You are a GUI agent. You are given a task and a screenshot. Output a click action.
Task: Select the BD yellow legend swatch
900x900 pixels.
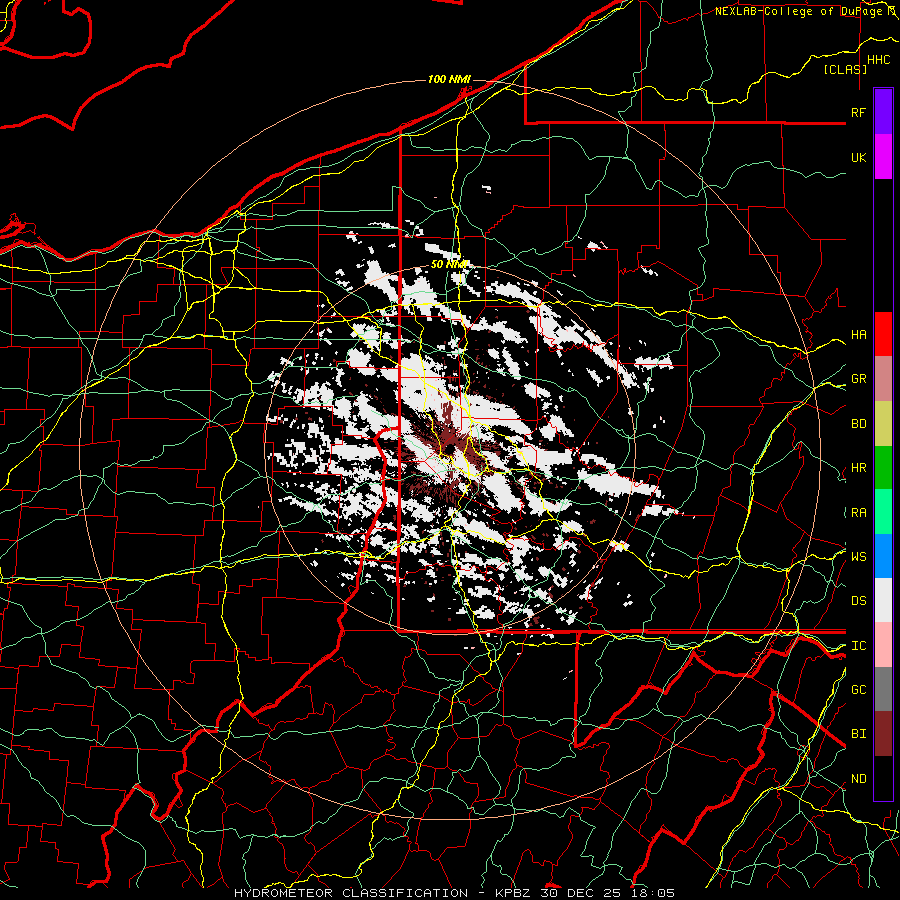[x=883, y=423]
